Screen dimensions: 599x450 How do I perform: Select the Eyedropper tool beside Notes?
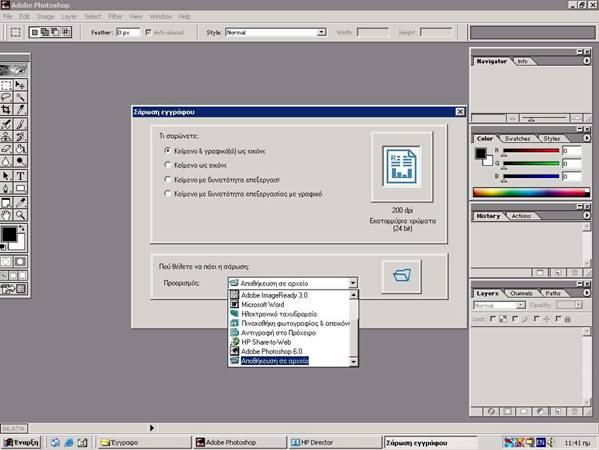[20, 202]
